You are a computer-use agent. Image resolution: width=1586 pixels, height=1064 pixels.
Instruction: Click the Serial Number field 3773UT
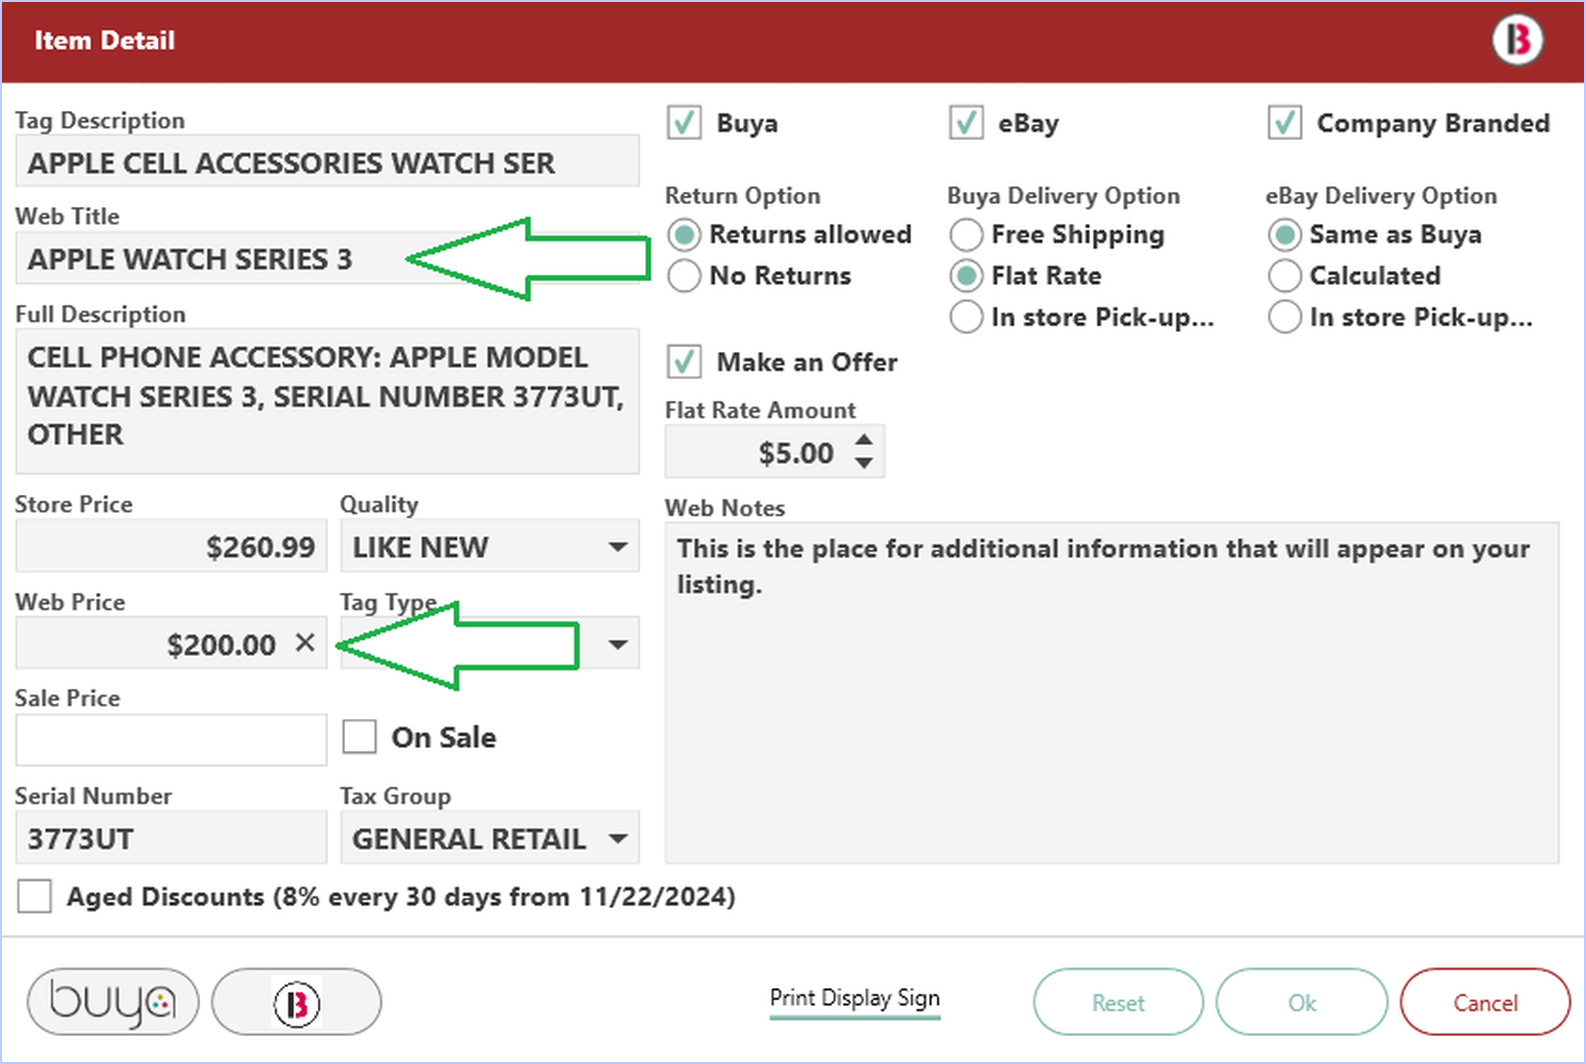171,838
